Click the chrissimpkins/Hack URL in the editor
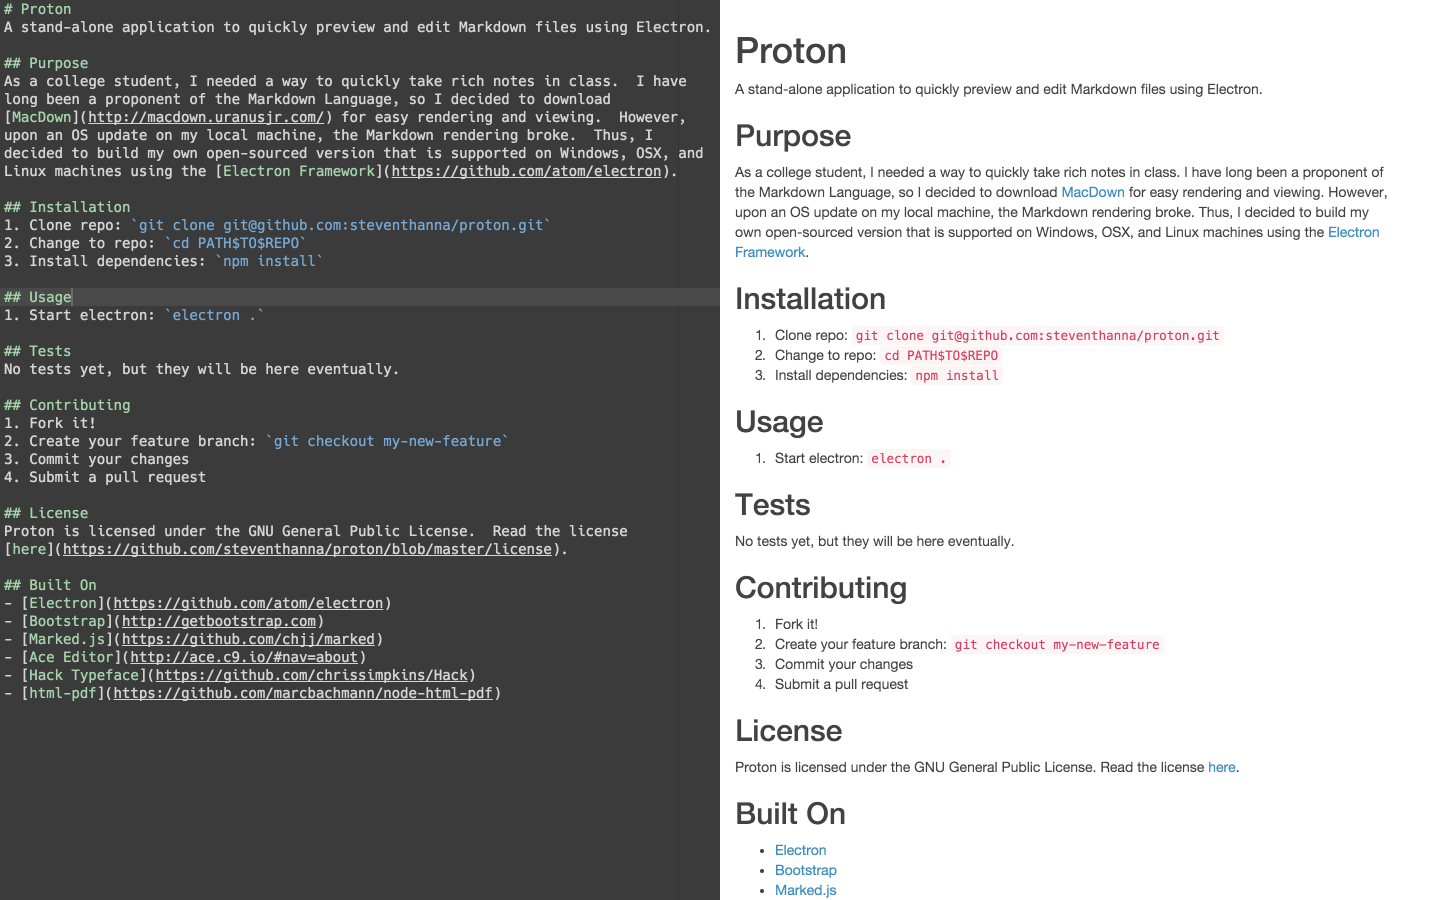 click(311, 675)
